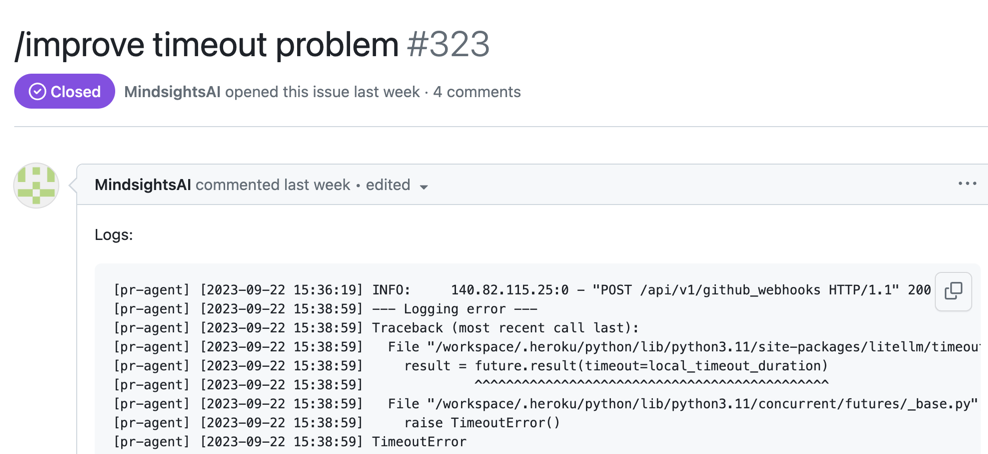Open MindsightsAI profile from issue header
This screenshot has height=454, width=988.
[x=172, y=92]
